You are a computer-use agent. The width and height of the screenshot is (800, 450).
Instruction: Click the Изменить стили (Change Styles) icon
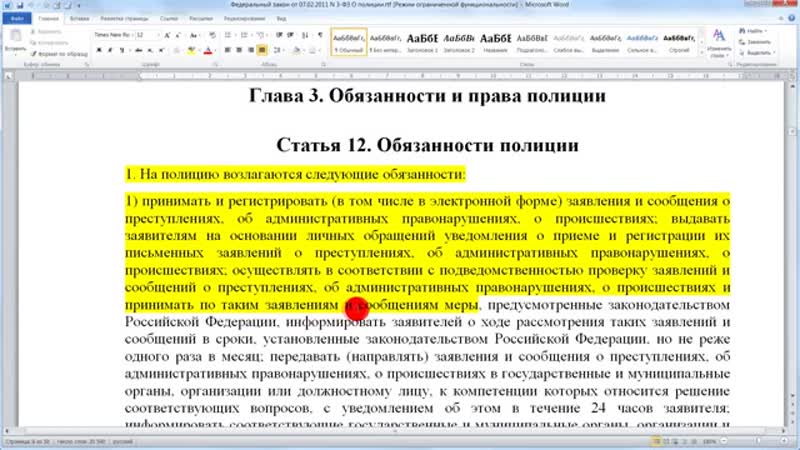coord(719,43)
